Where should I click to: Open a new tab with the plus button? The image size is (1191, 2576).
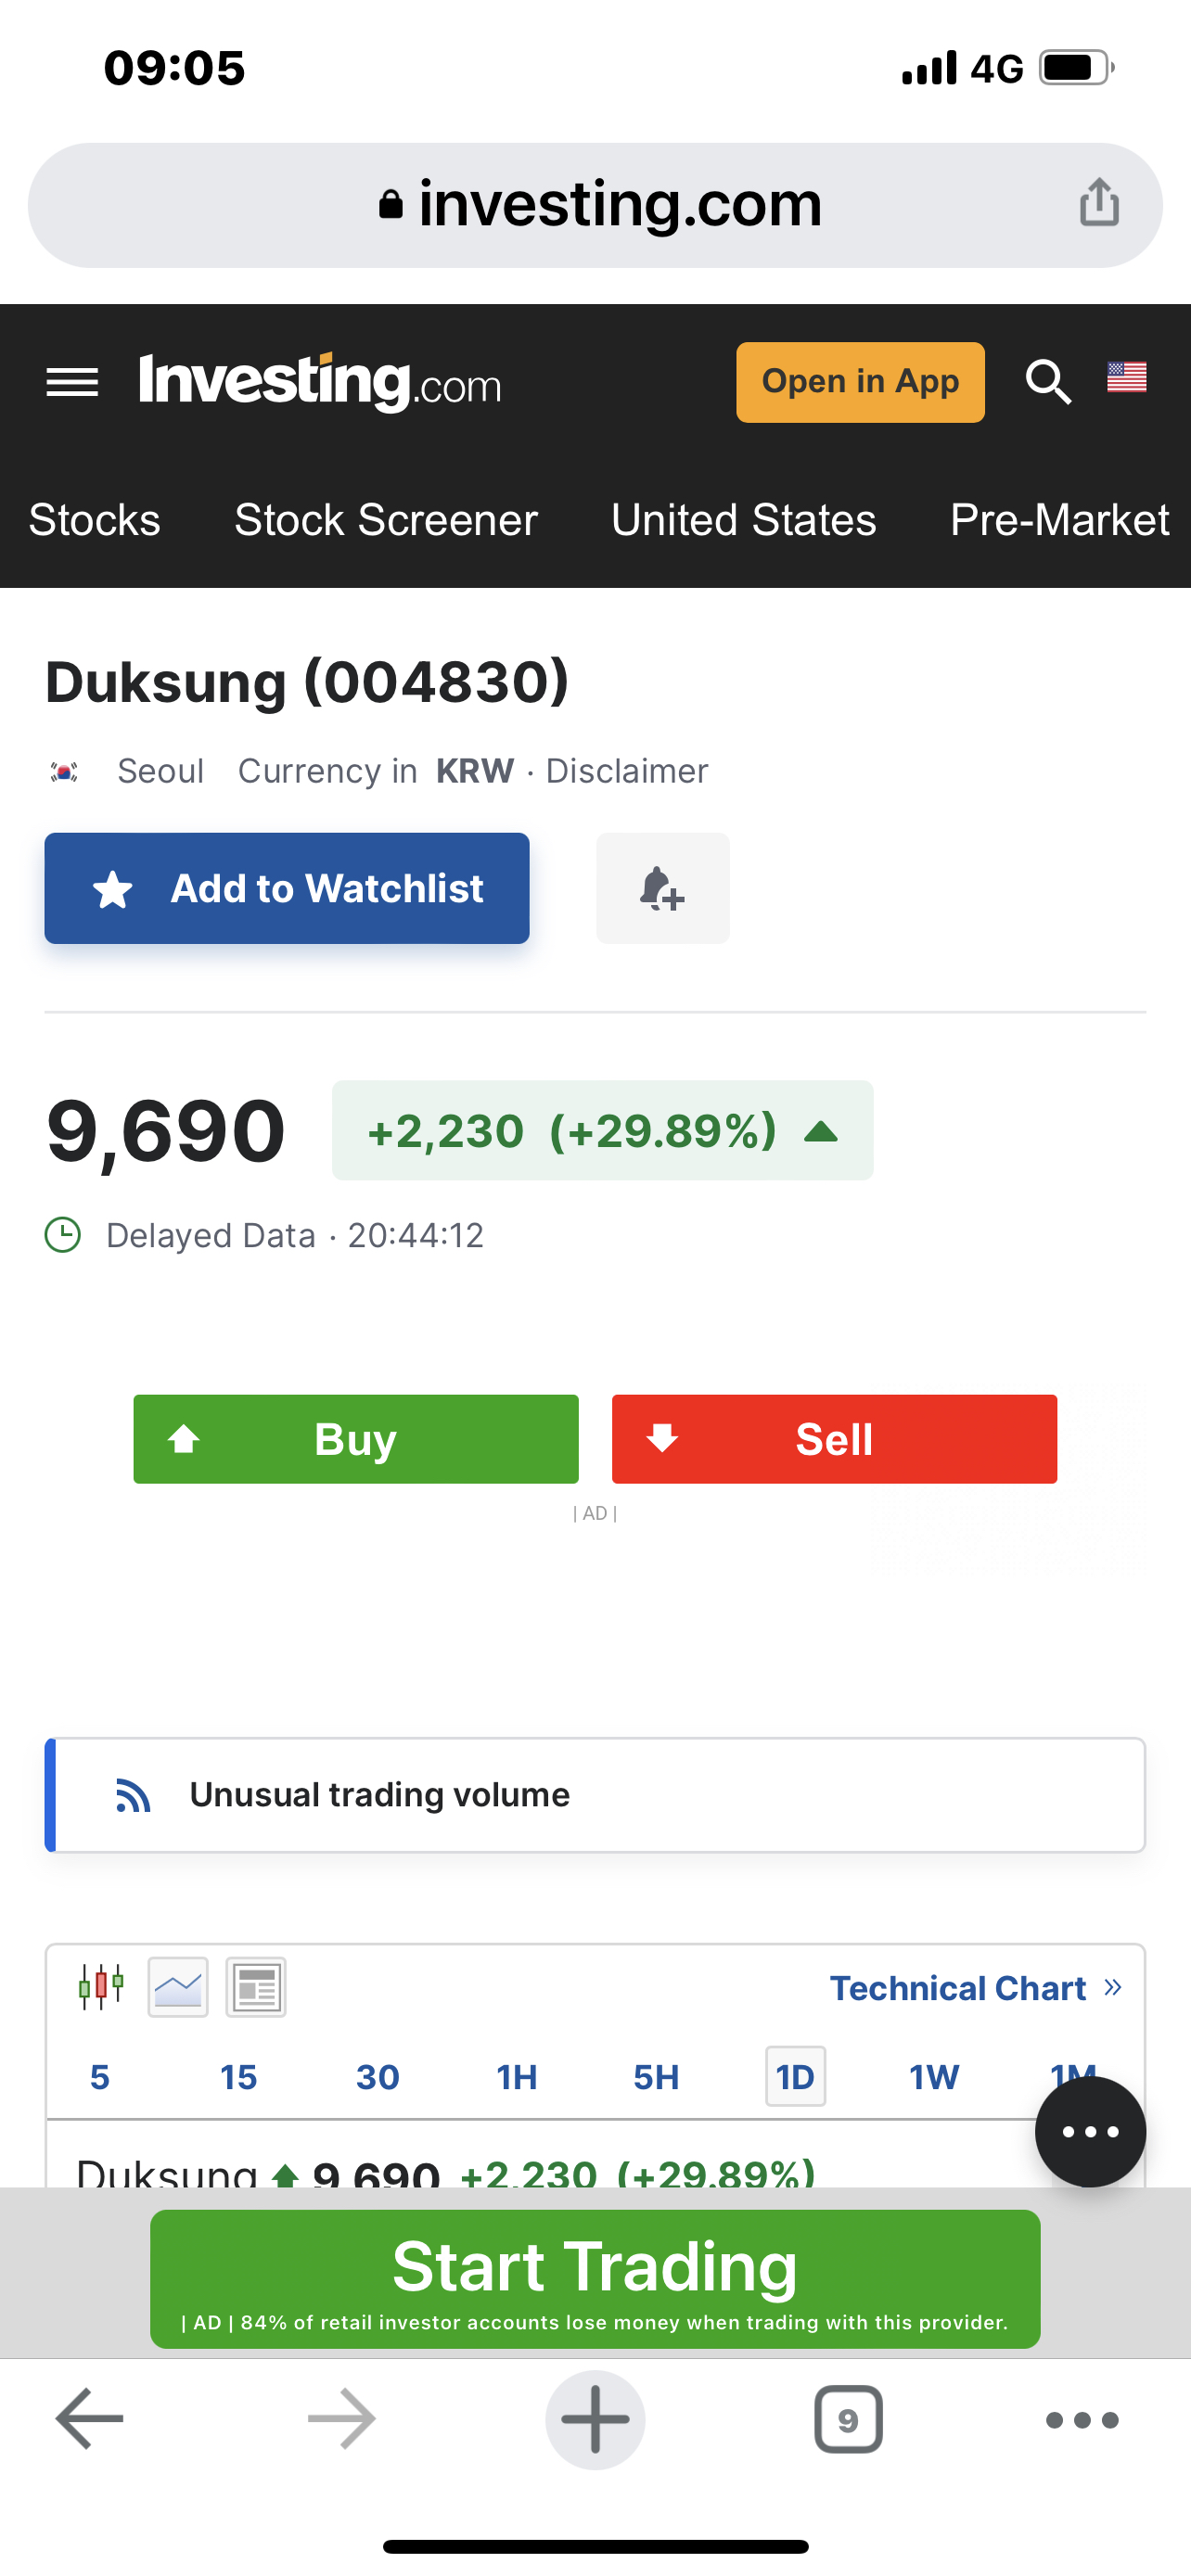595,2419
